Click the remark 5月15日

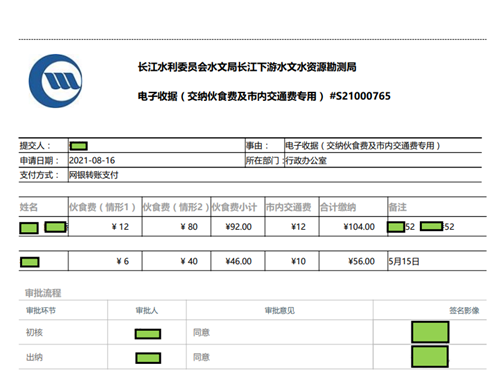click(x=404, y=261)
